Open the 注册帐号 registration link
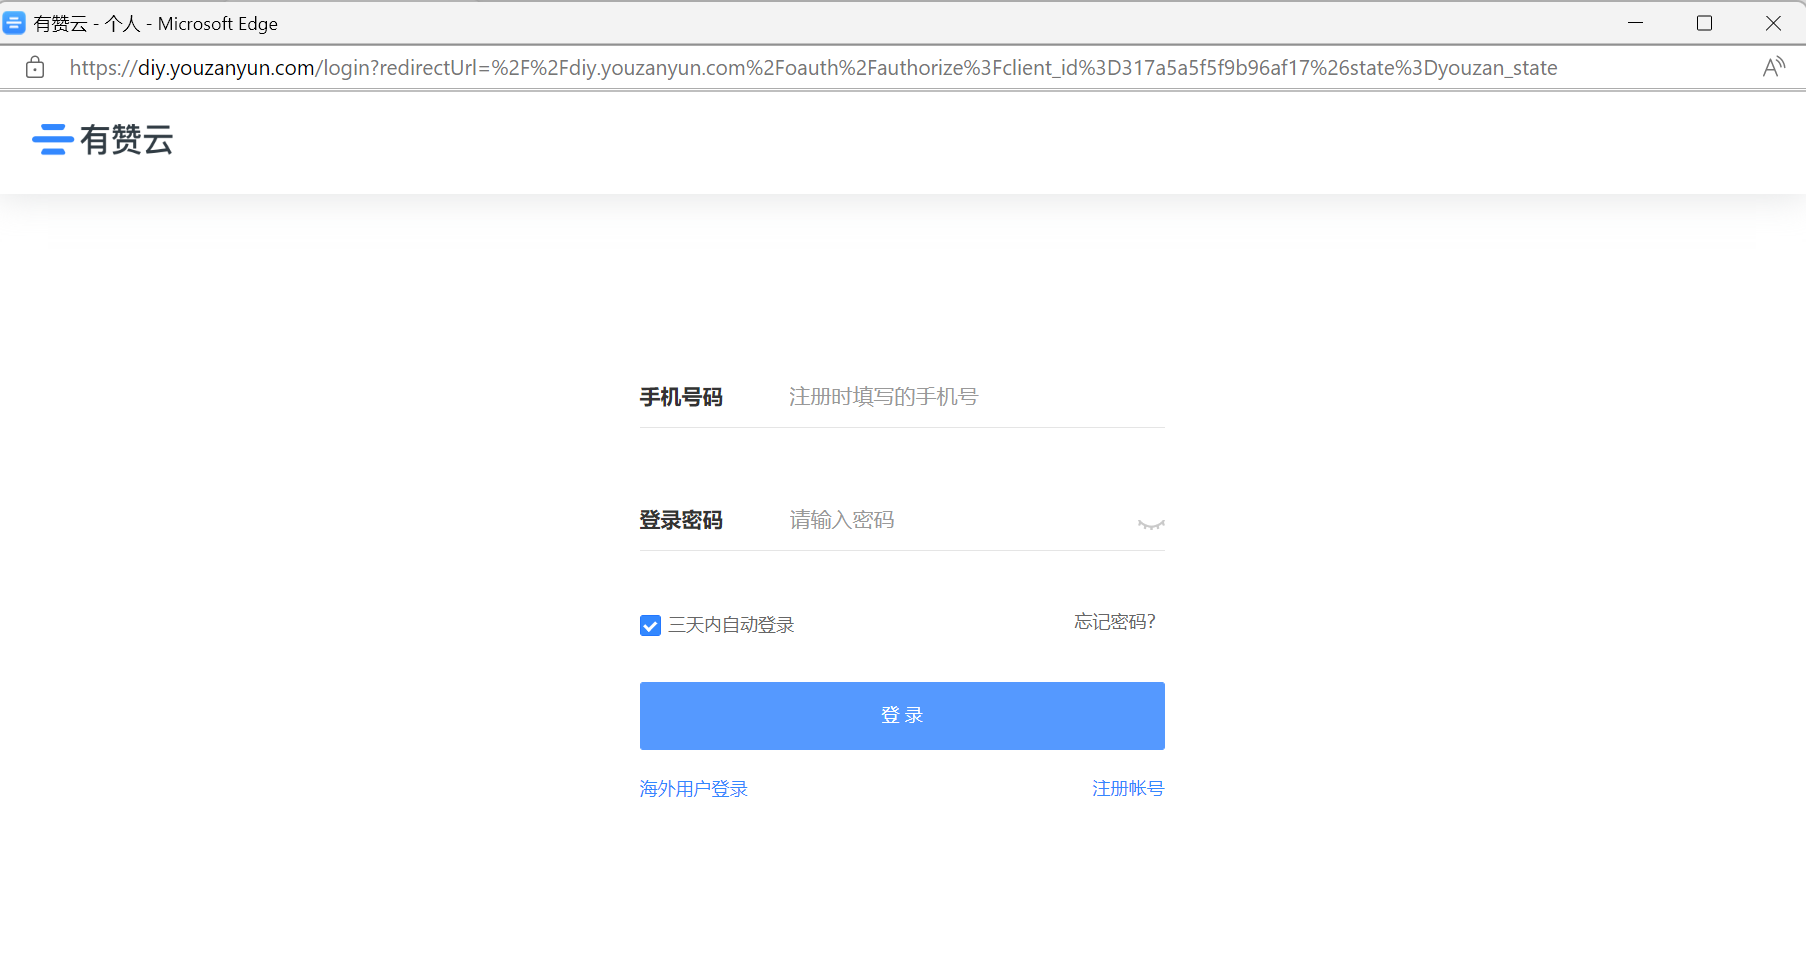Image resolution: width=1806 pixels, height=974 pixels. (x=1127, y=789)
